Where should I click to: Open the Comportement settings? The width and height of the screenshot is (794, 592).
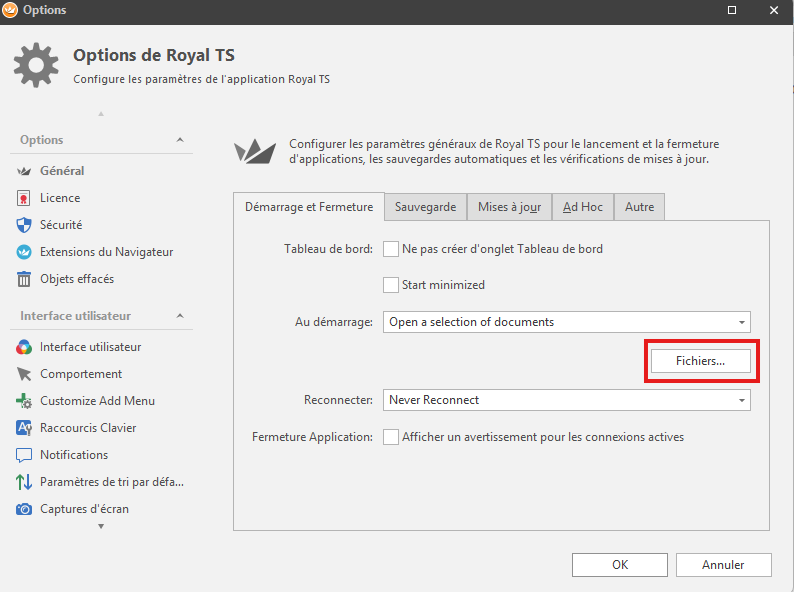tap(81, 374)
